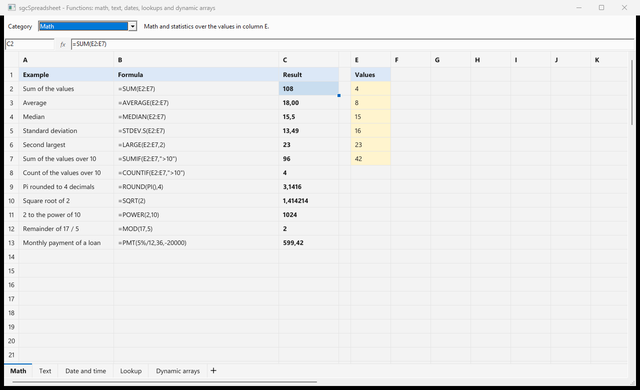Click the =LARGE(E2:E7,2) formula cell
The image size is (640, 390).
tap(196, 145)
